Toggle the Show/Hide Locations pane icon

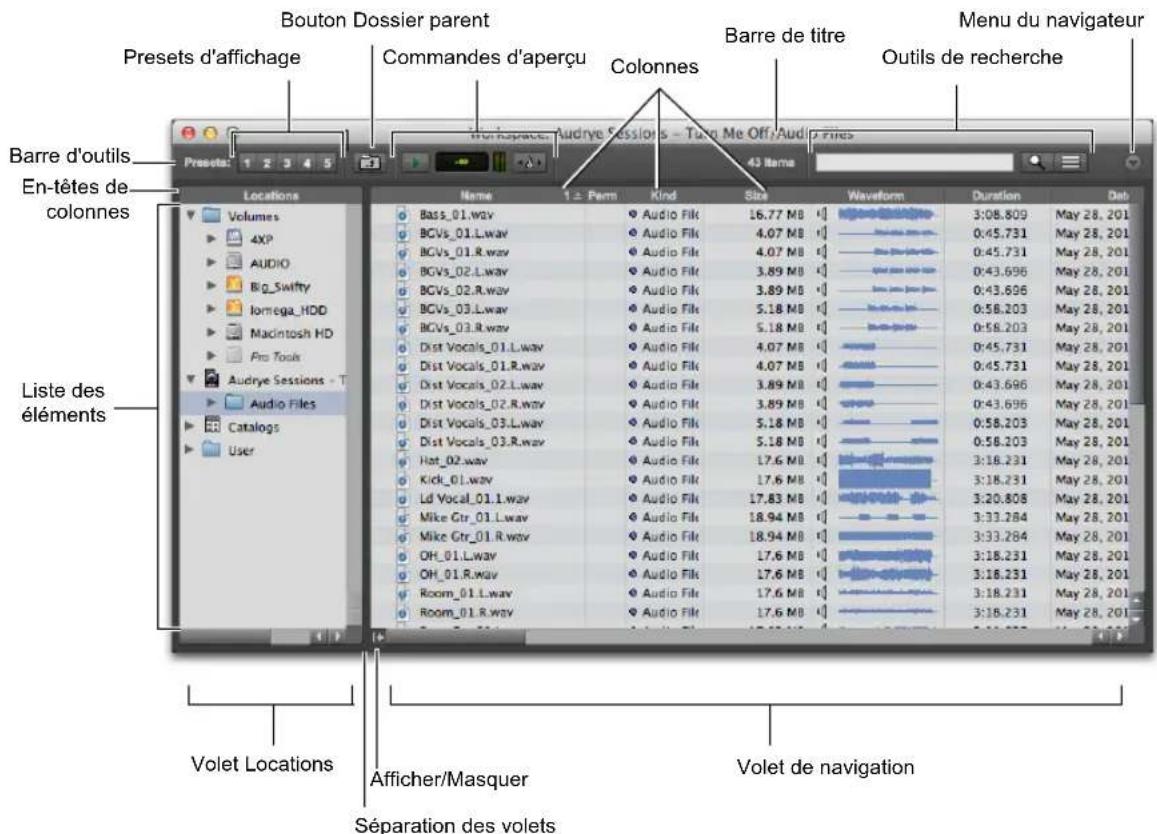[378, 636]
